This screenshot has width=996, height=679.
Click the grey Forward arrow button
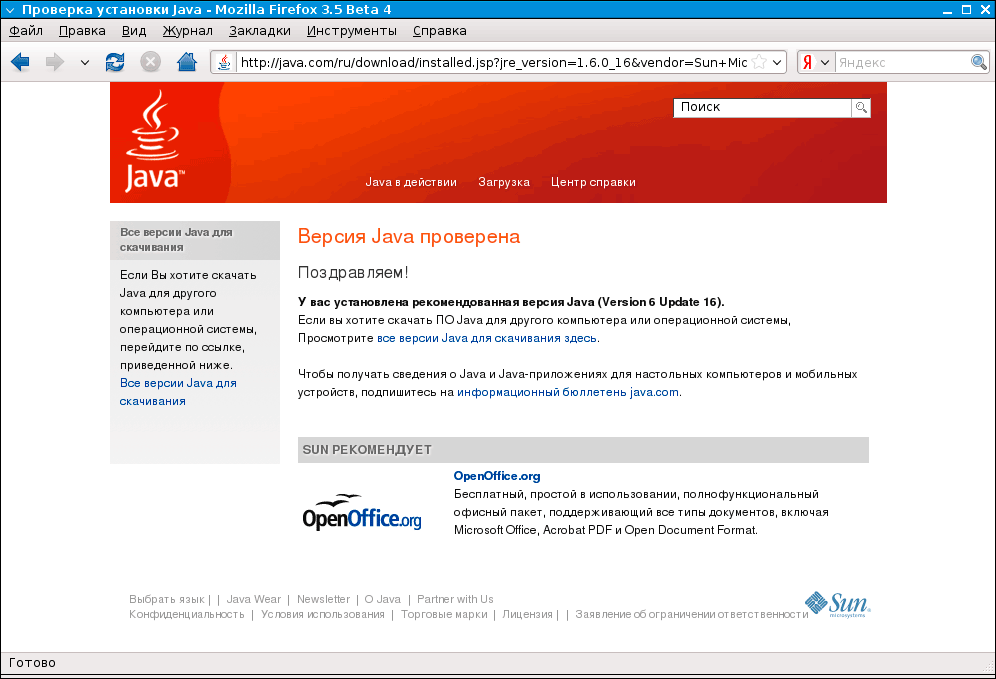[55, 62]
